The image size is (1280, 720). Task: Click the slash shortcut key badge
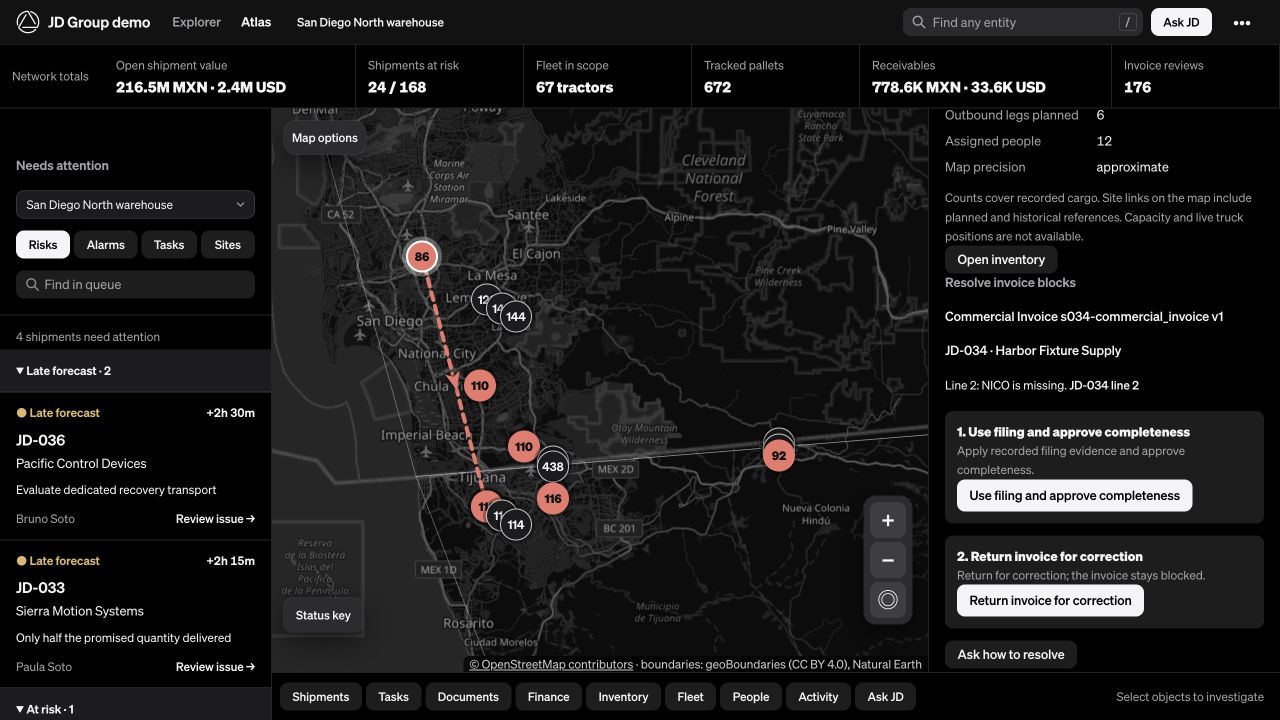pos(1127,22)
